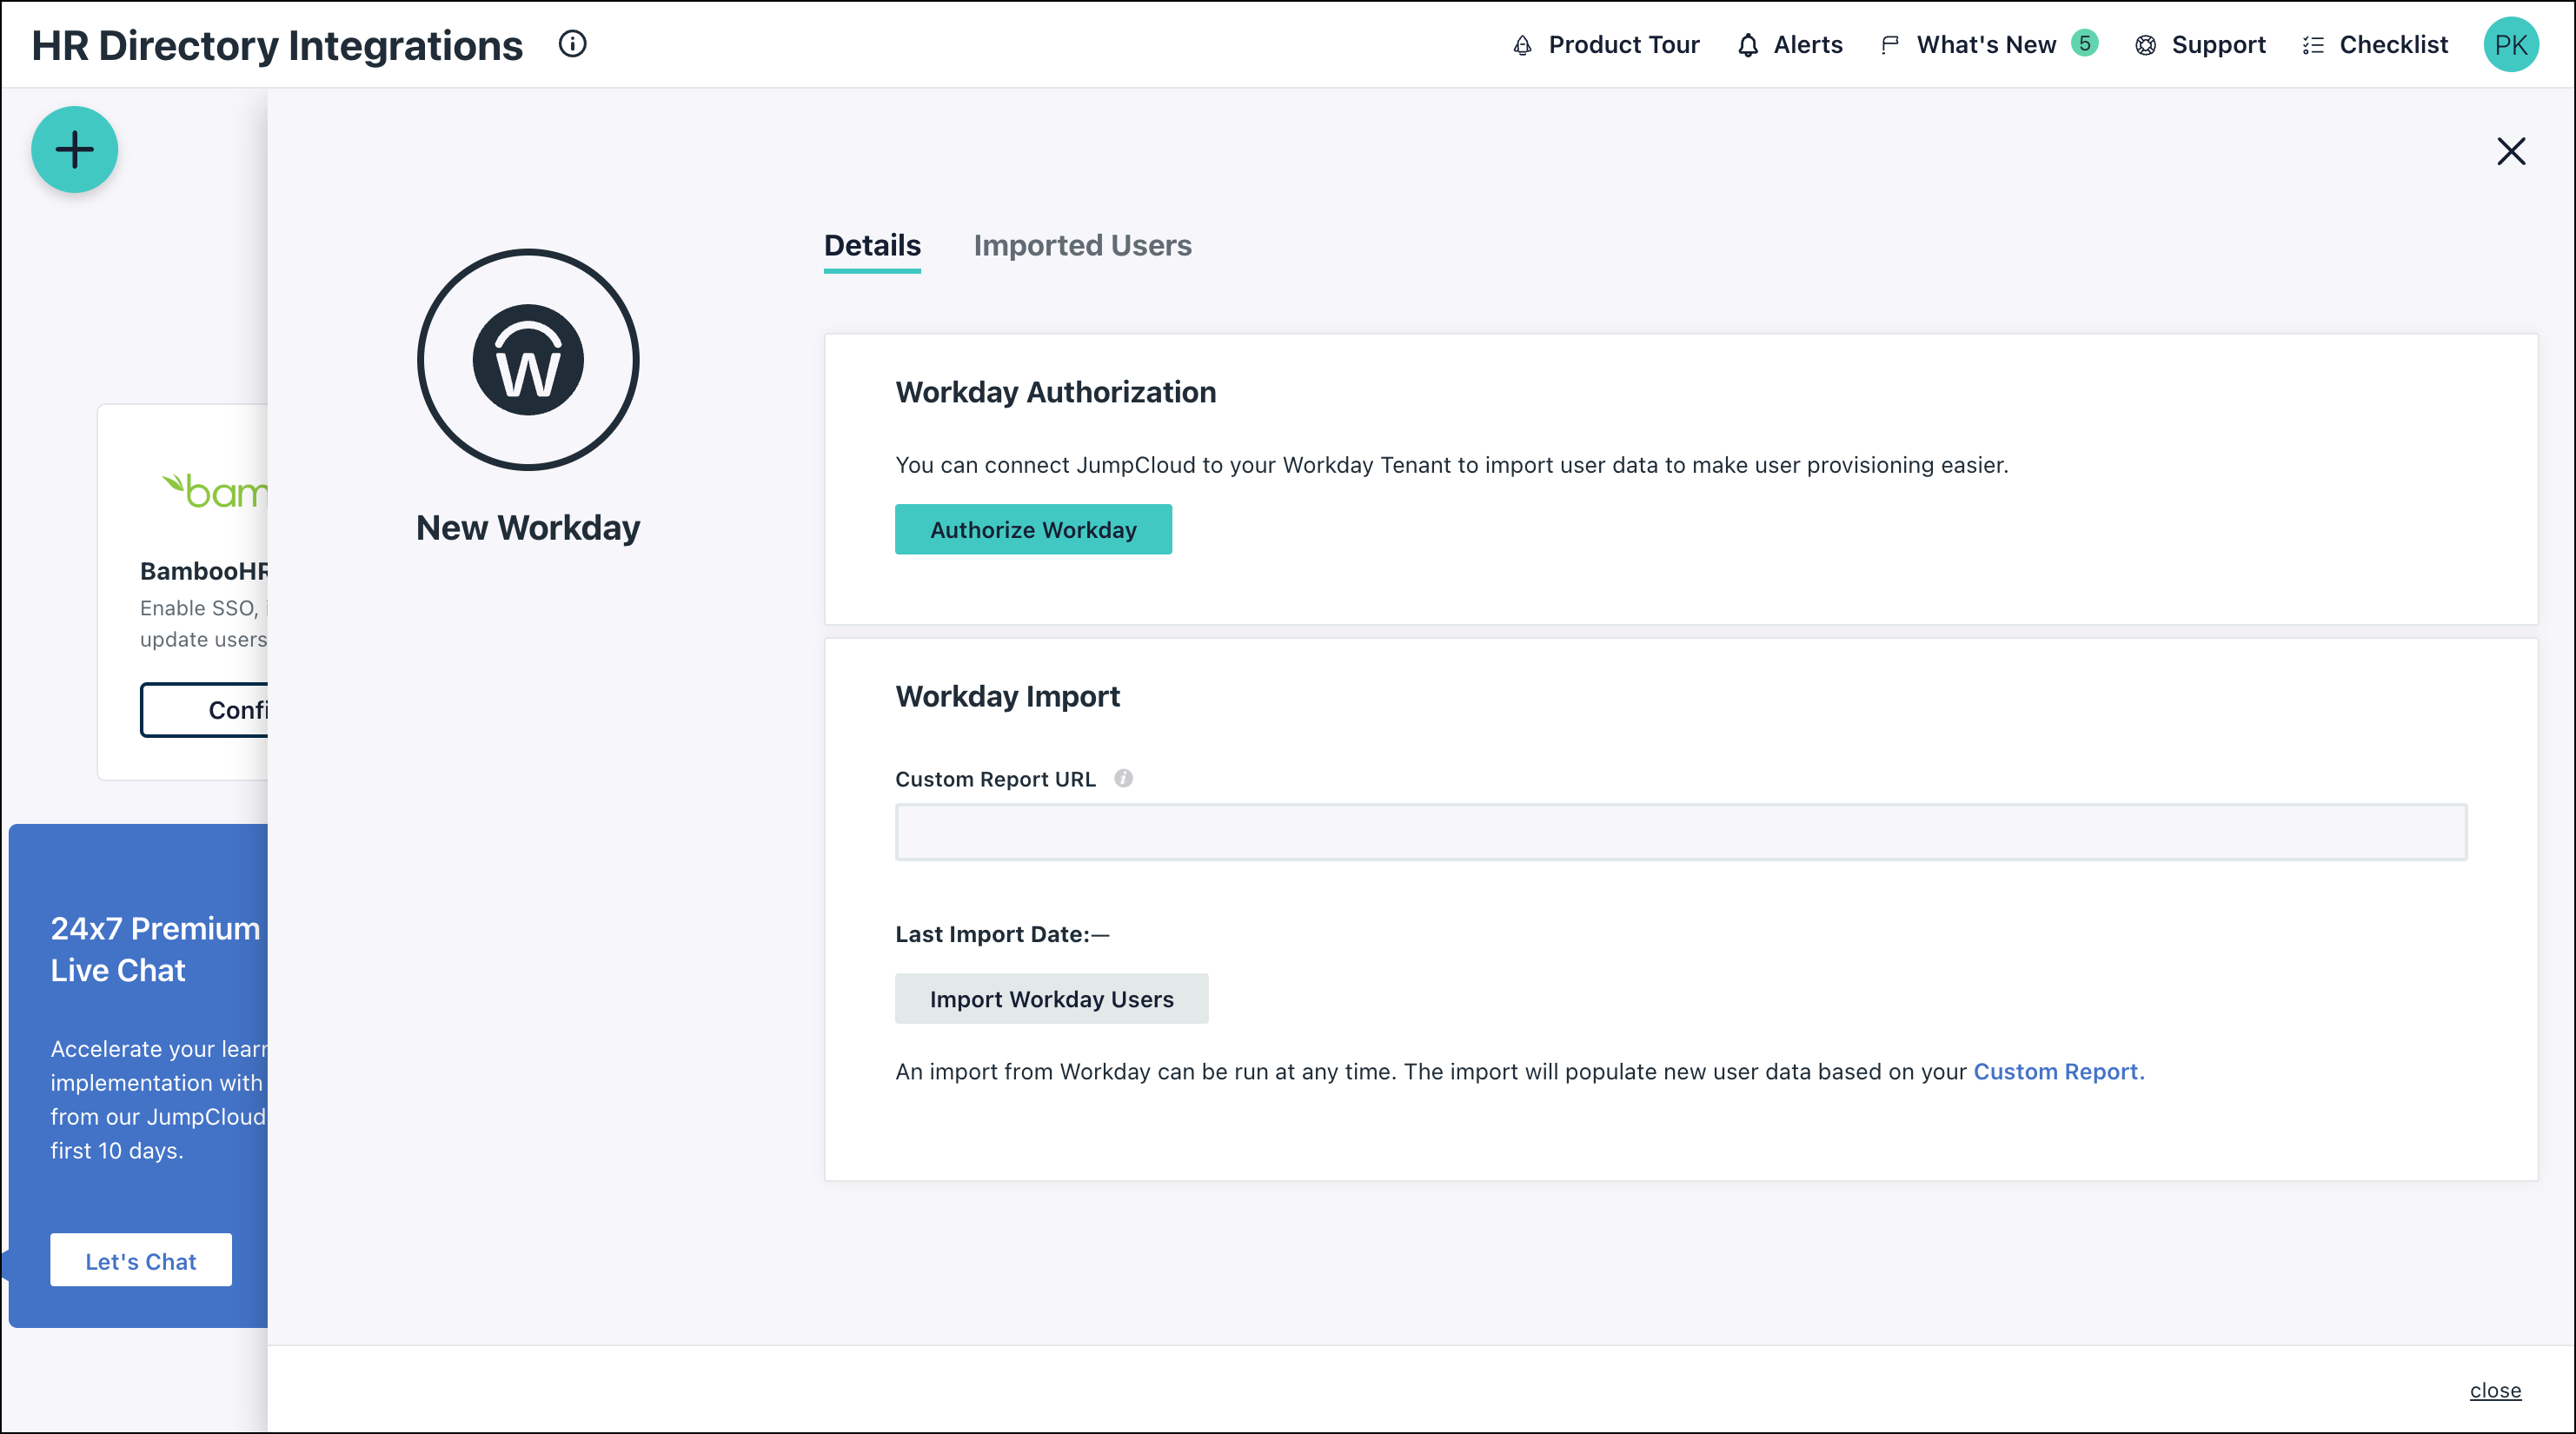Click the info icon beside HR Directory Integrations
The height and width of the screenshot is (1434, 2576).
point(572,44)
